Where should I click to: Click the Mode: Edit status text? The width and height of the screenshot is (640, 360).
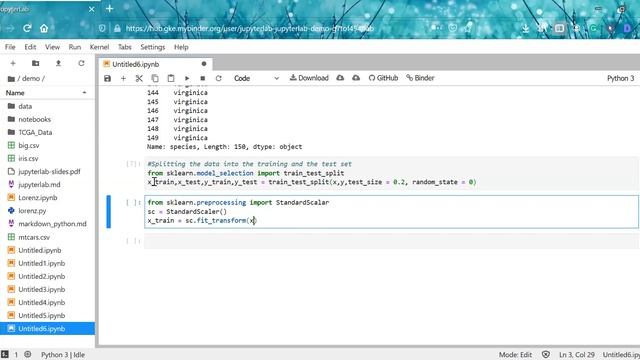[x=515, y=355]
